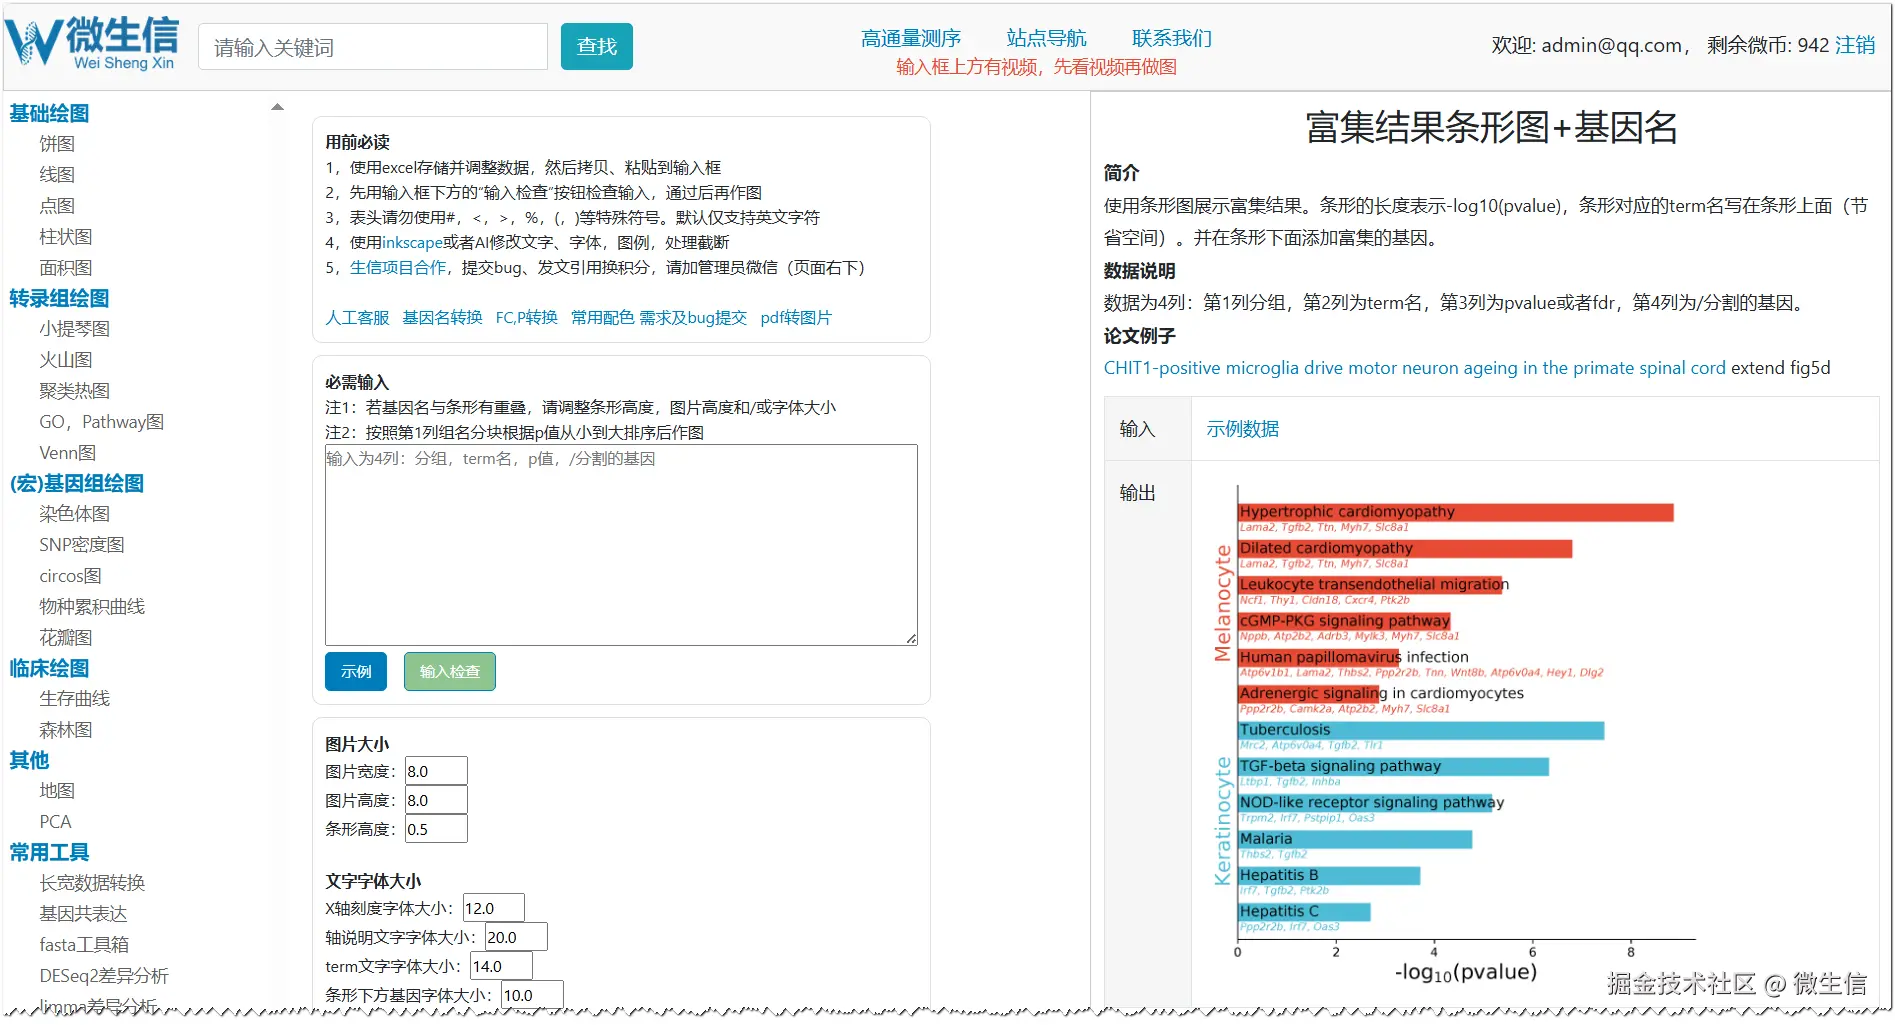Image resolution: width=1895 pixels, height=1025 pixels.
Task: Expand the (宏)基因组绘图 sidebar section
Action: (77, 483)
